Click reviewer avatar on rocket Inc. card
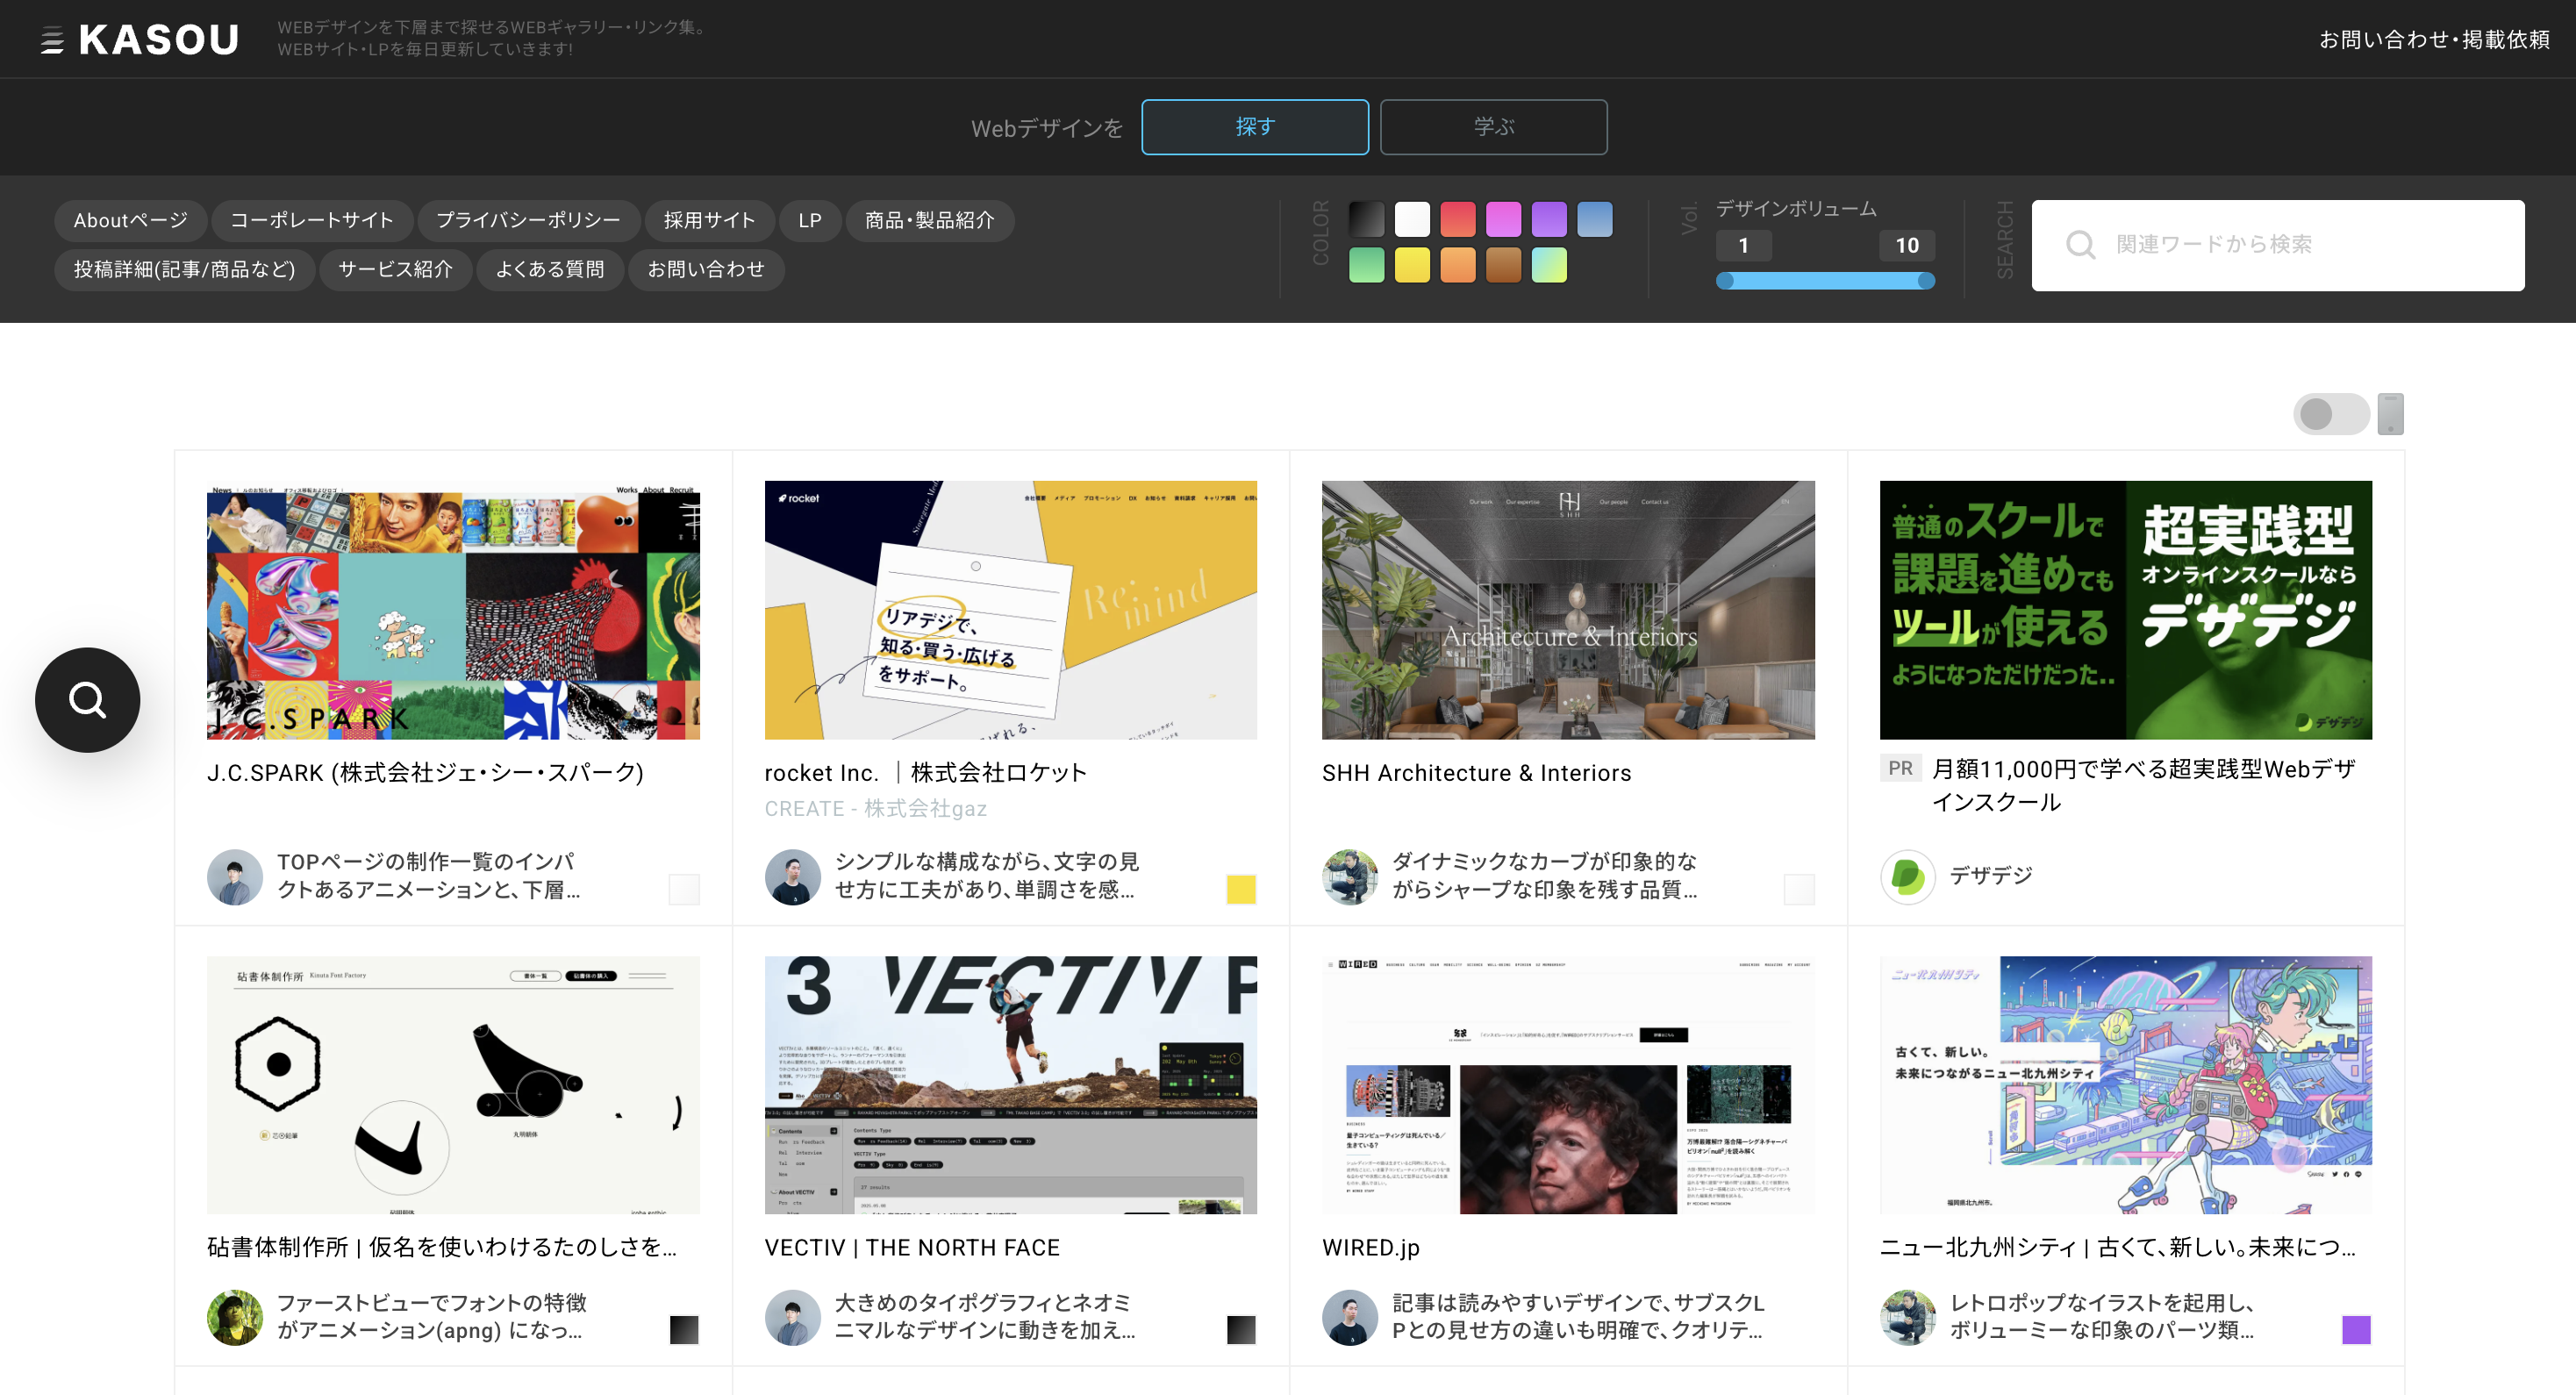Viewport: 2576px width, 1395px height. coord(793,877)
